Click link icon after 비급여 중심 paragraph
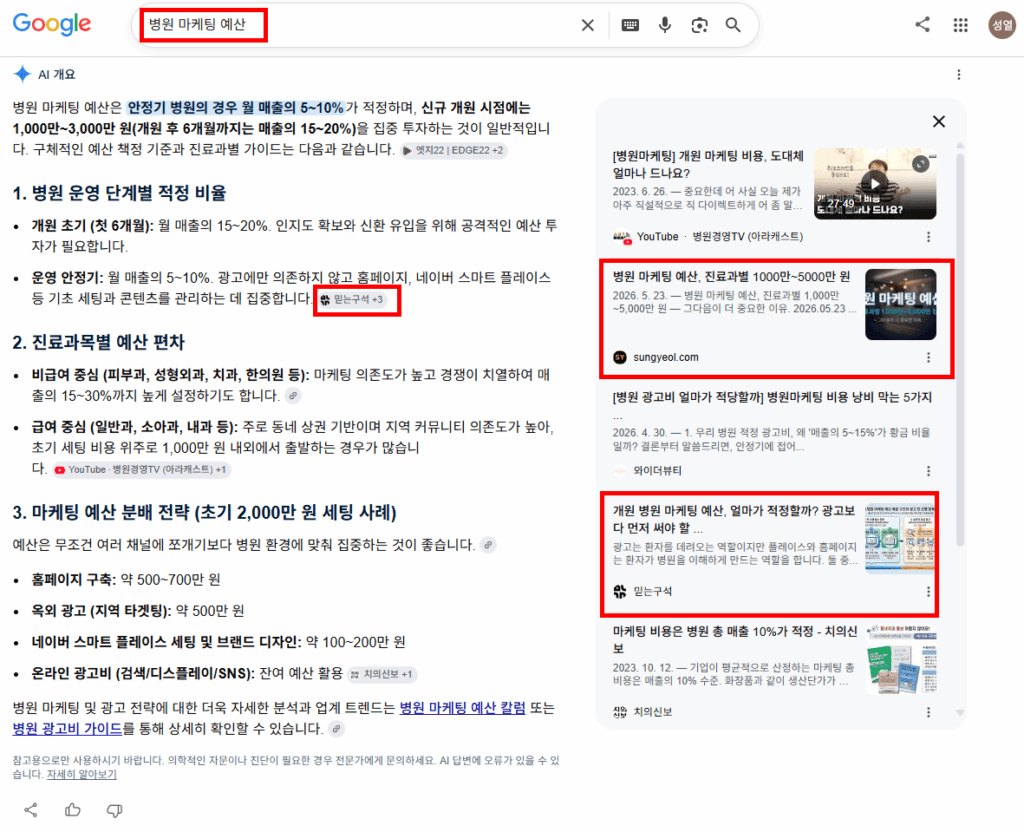Screen dimensions: 1024x832 point(293,396)
